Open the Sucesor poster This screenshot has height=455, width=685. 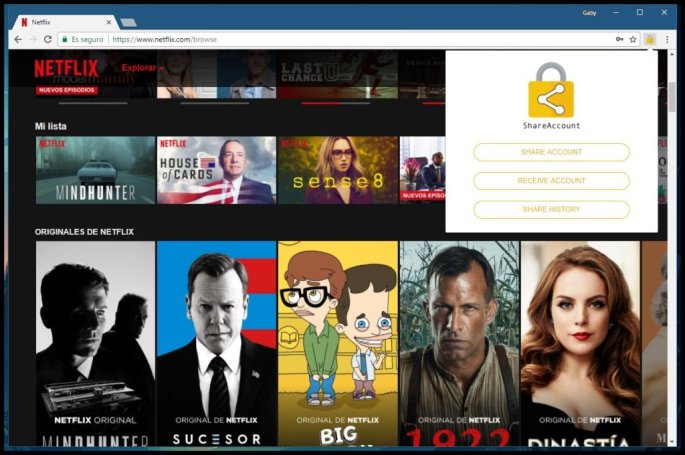click(216, 344)
